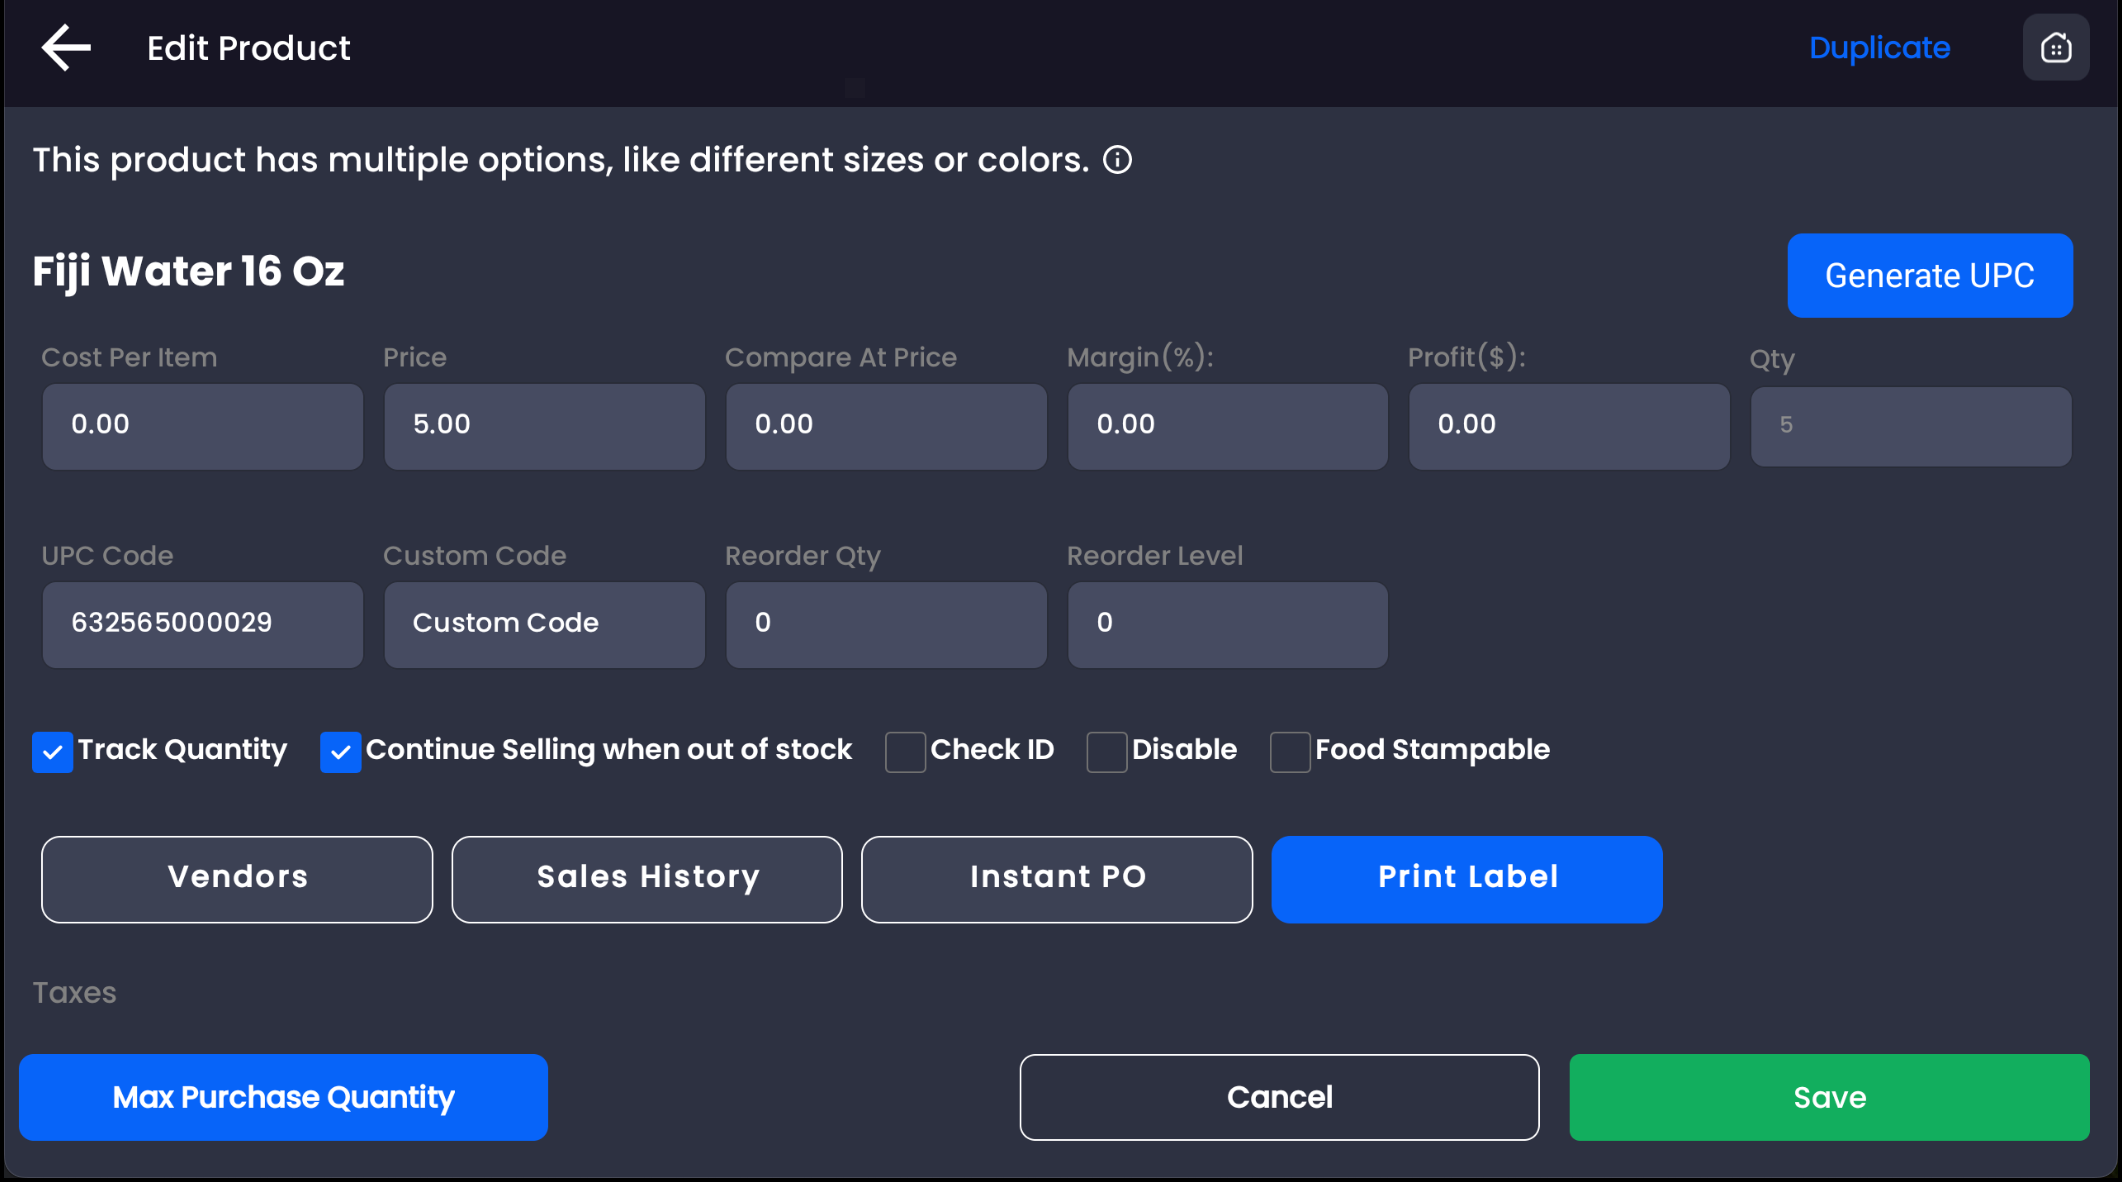Save the product changes
Viewport: 2122px width, 1182px height.
(1829, 1097)
